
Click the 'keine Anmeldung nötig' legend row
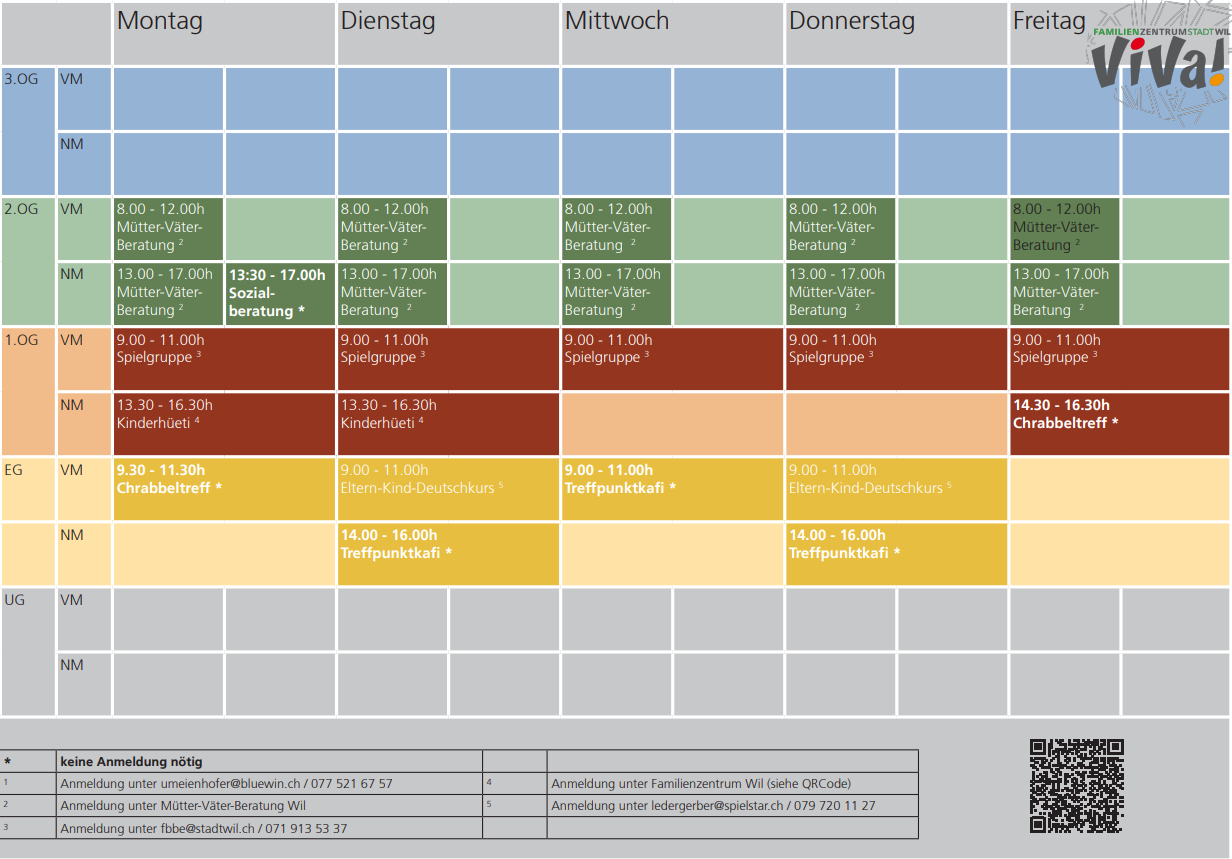(x=131, y=761)
